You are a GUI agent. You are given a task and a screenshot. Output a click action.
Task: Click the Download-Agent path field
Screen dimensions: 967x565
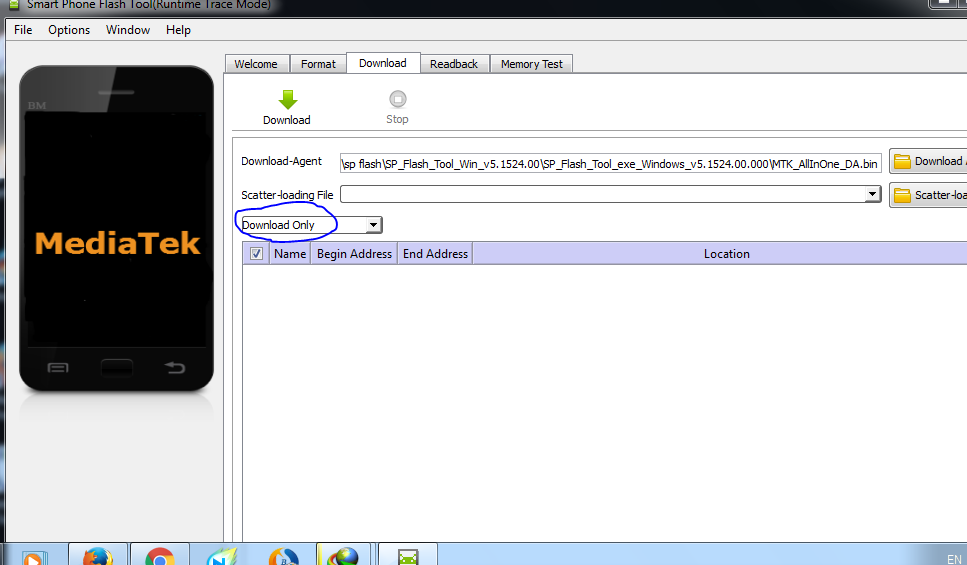(611, 163)
